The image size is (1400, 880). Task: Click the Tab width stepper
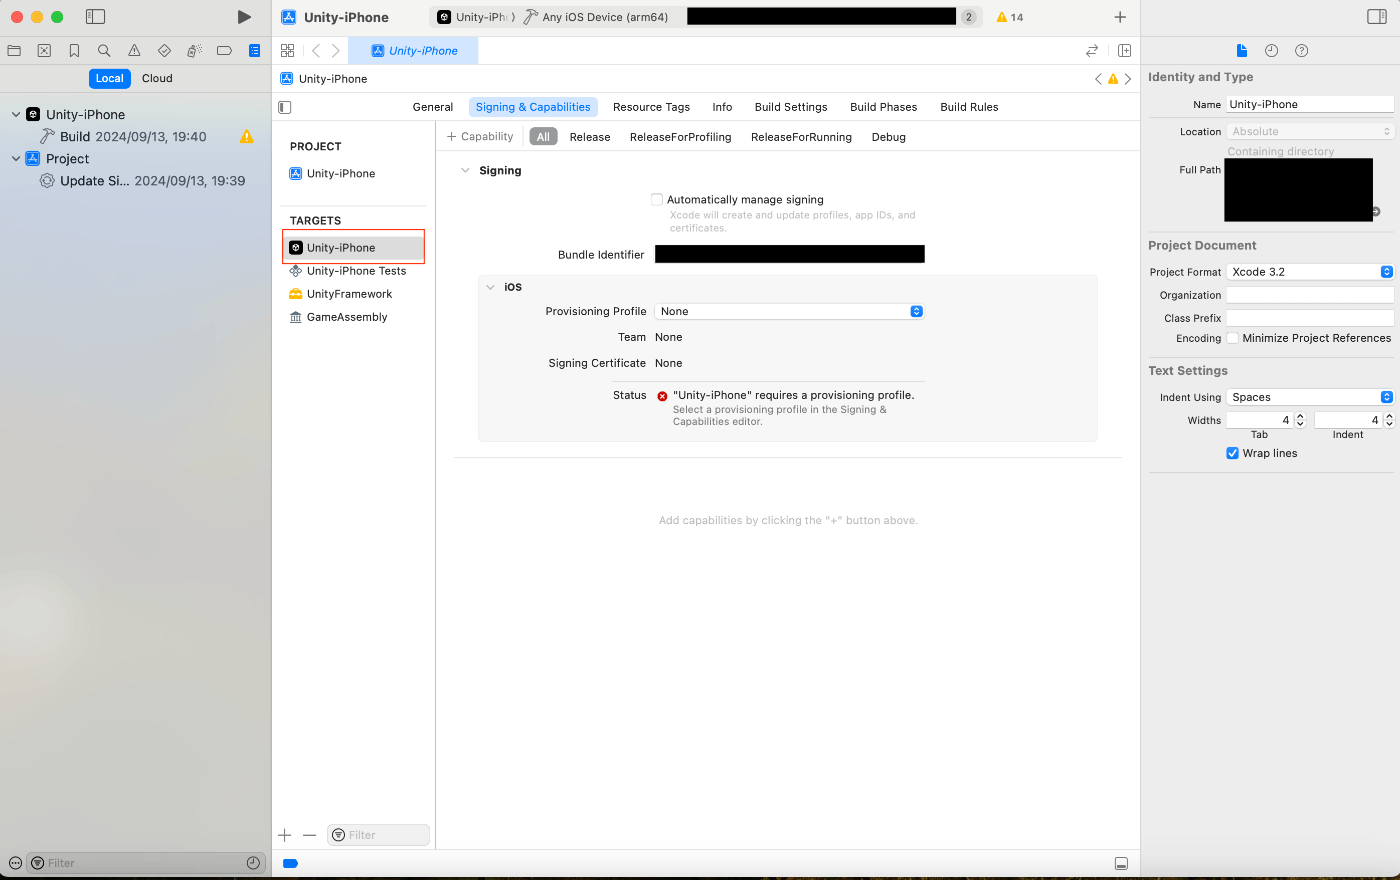point(1300,420)
